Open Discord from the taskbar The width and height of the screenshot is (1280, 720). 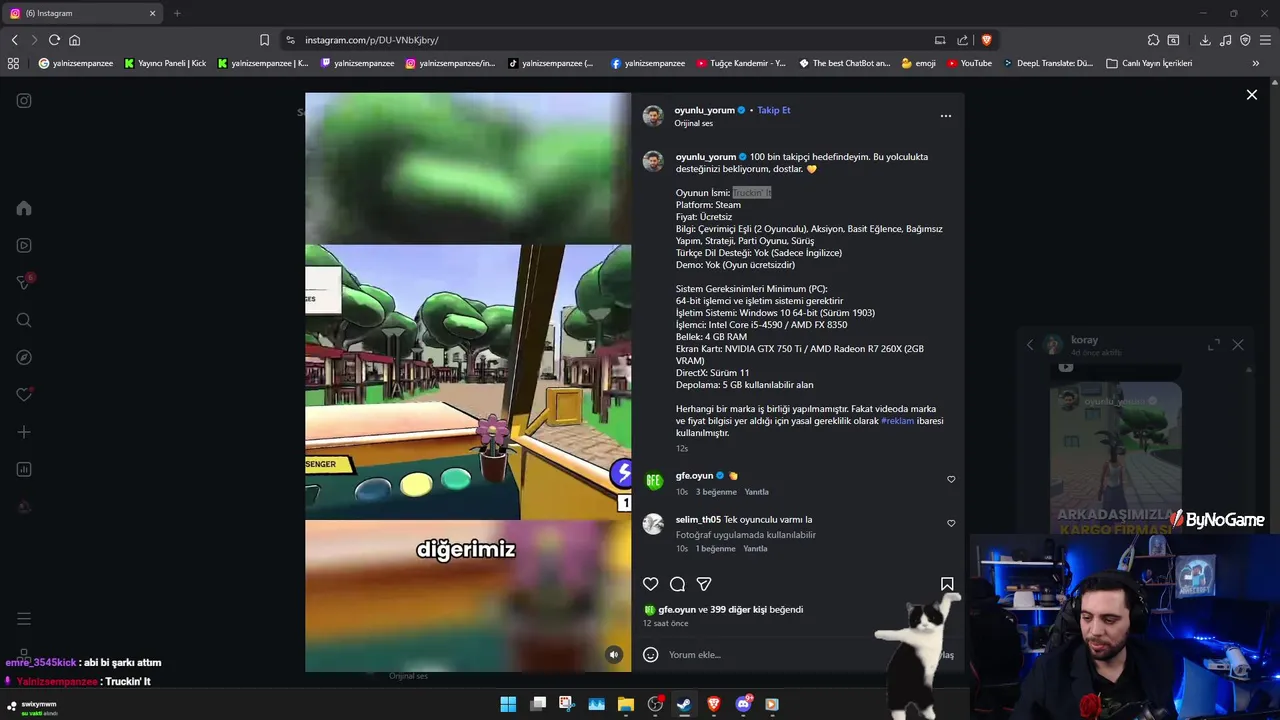click(743, 704)
